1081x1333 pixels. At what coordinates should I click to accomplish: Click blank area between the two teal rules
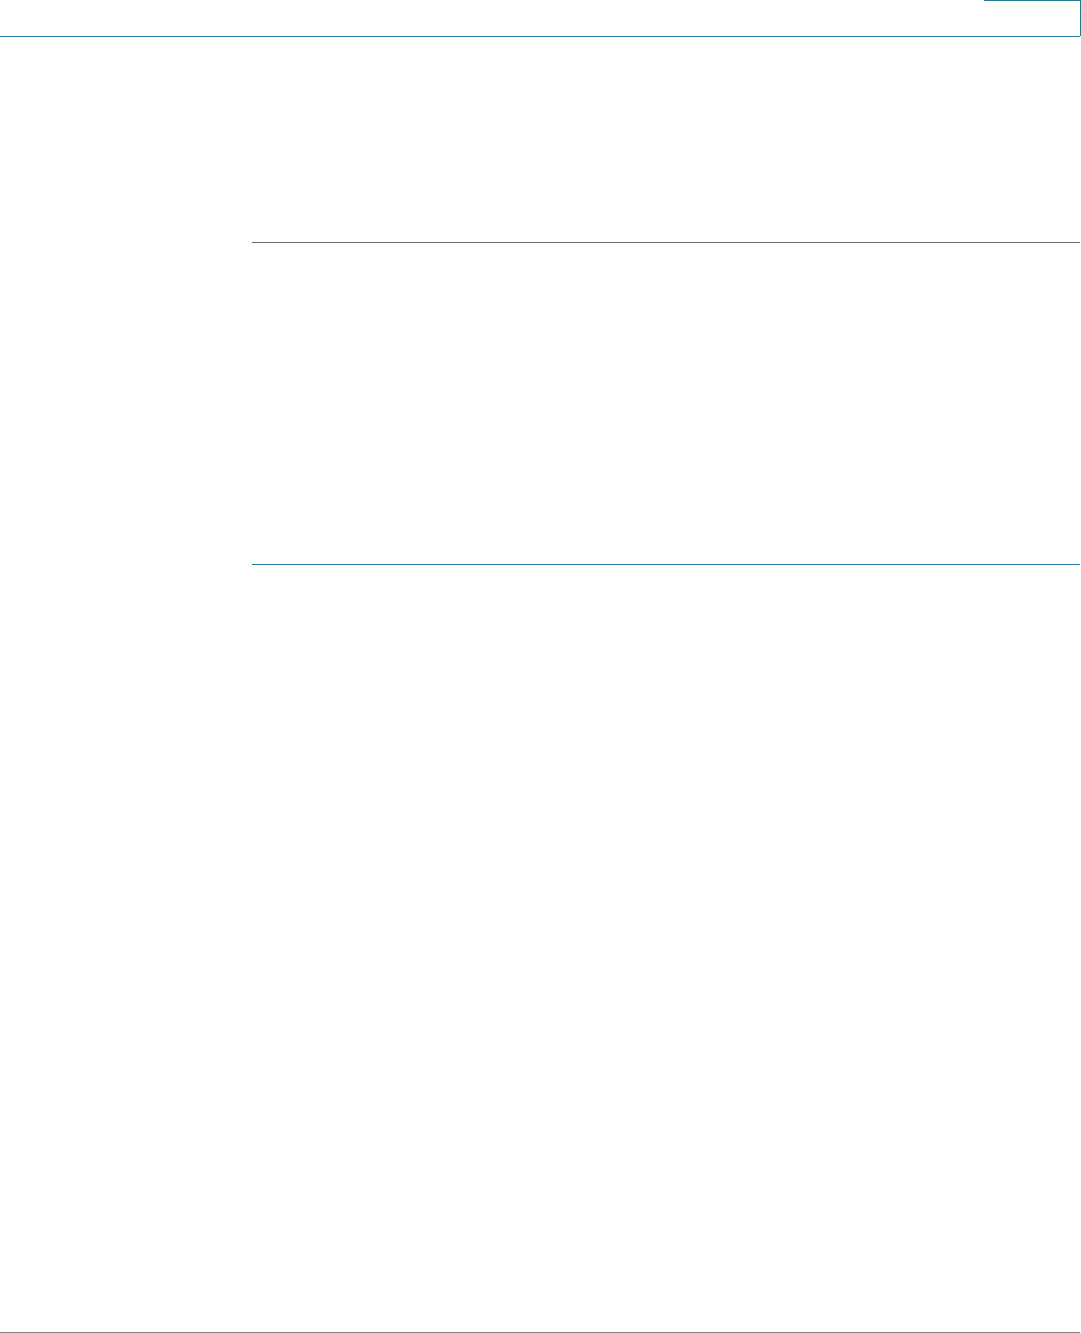tap(666, 404)
